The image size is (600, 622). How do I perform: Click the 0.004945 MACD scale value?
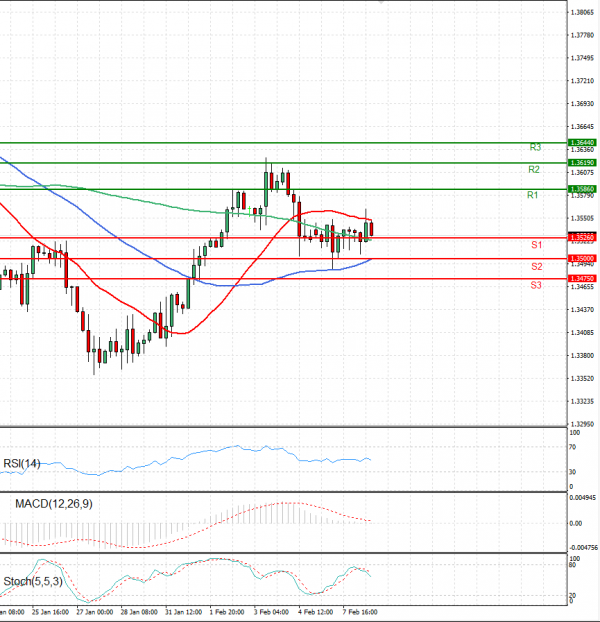point(582,497)
